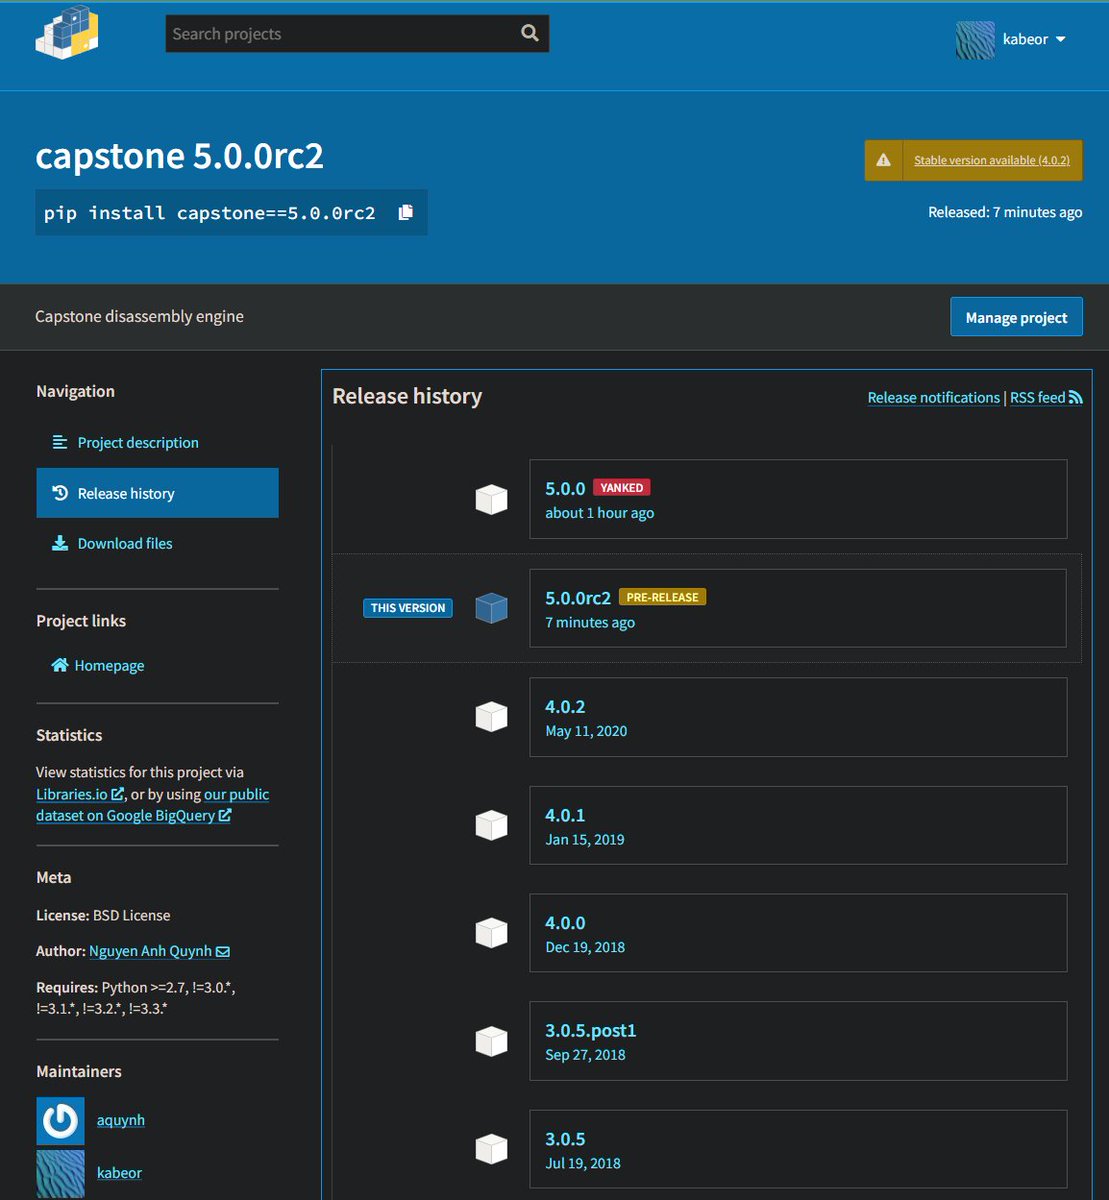This screenshot has width=1109, height=1200.
Task: Click the cube icon for release 3.0.5.post1
Action: point(491,1041)
